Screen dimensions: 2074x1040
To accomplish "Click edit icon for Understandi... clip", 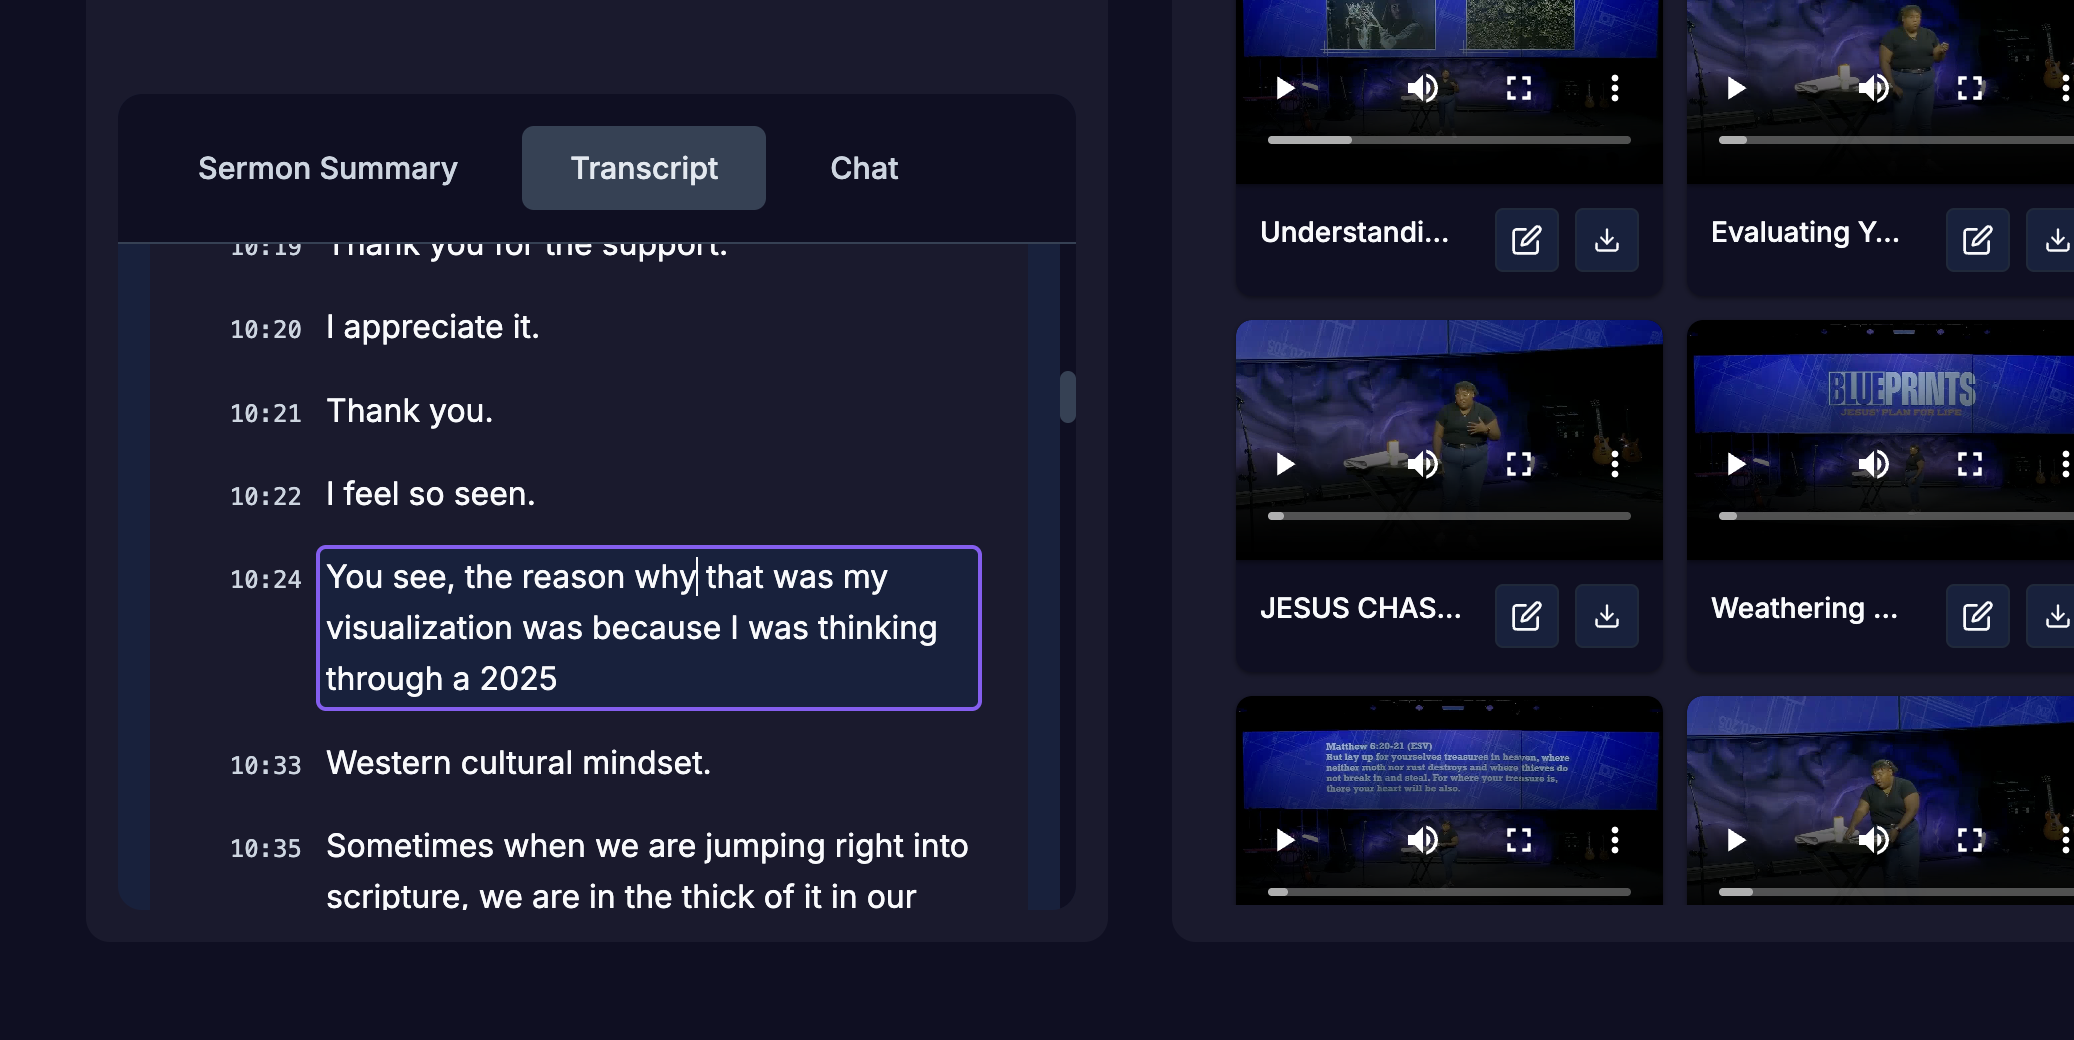I will click(x=1526, y=240).
